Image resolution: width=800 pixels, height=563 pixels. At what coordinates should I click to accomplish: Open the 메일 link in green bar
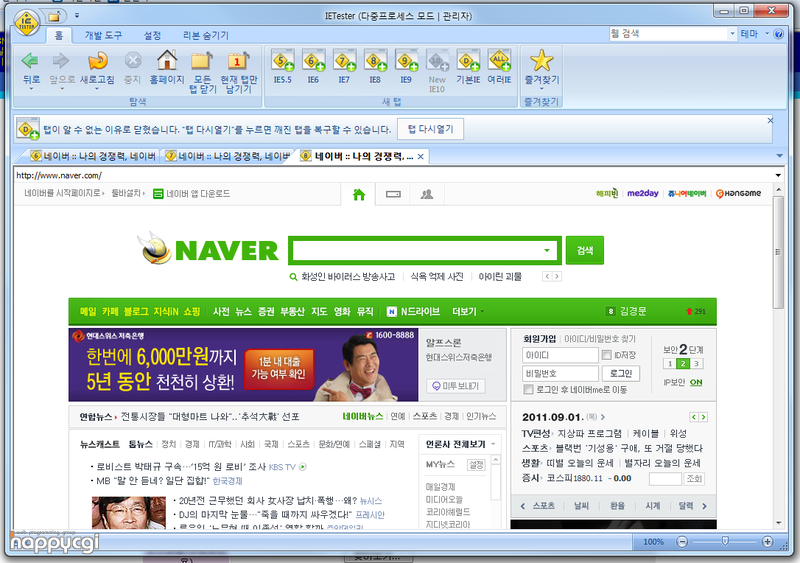click(88, 311)
